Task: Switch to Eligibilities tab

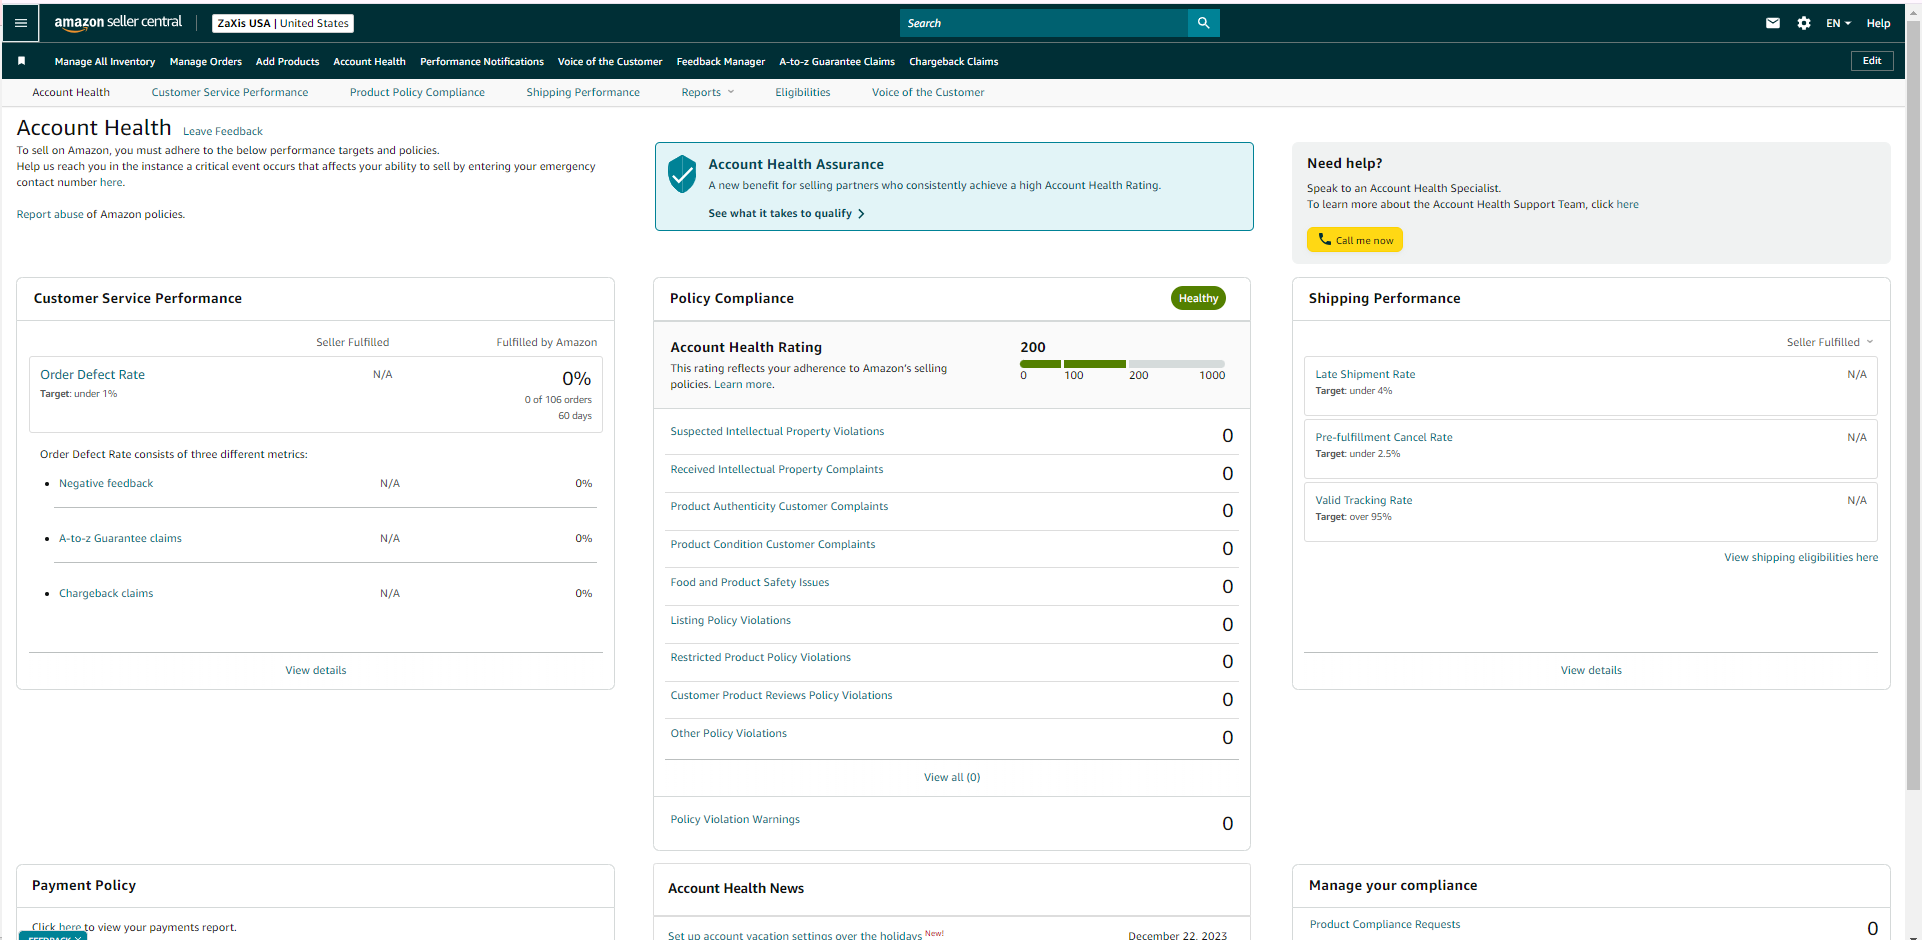Action: tap(803, 92)
